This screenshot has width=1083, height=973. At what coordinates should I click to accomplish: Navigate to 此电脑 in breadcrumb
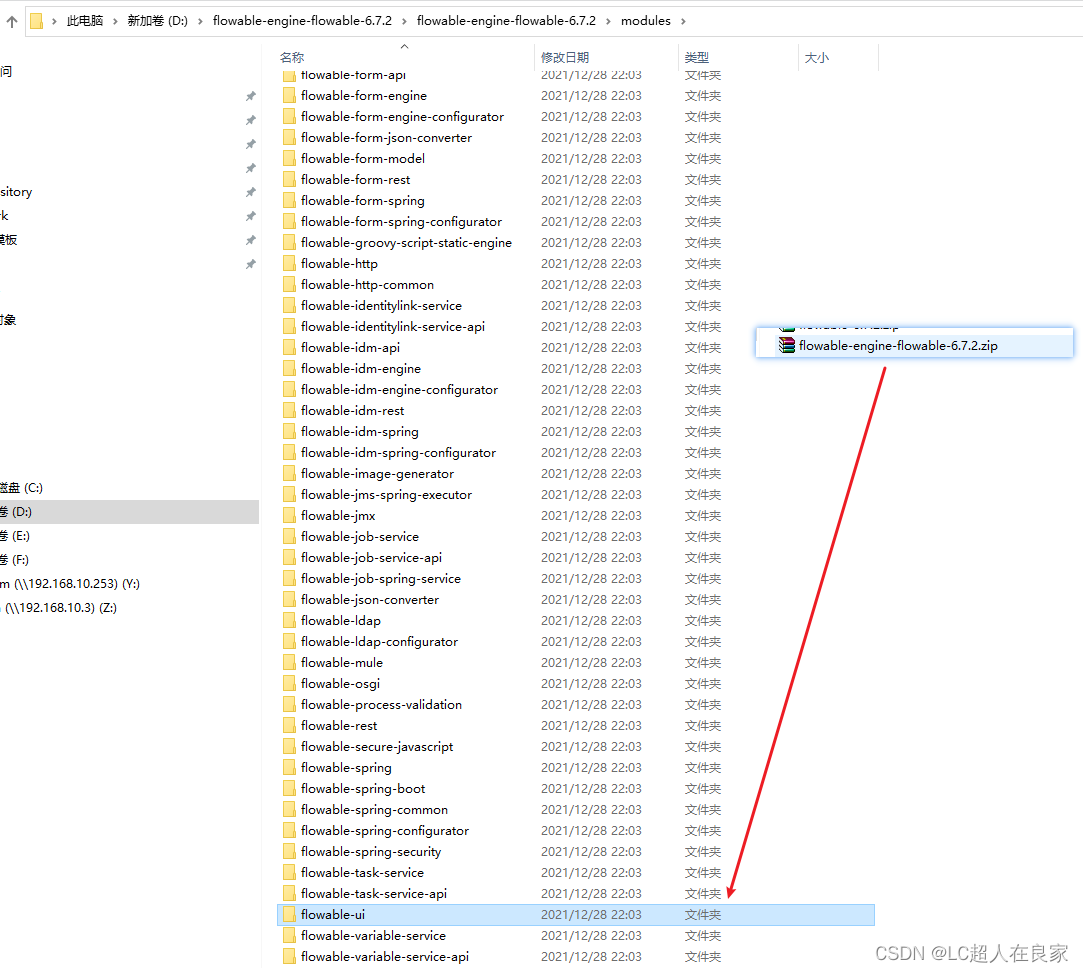point(85,21)
